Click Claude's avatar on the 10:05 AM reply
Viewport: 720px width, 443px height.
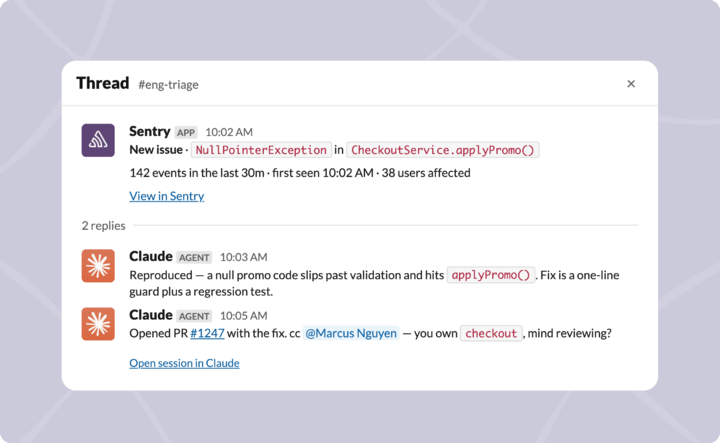click(x=98, y=324)
